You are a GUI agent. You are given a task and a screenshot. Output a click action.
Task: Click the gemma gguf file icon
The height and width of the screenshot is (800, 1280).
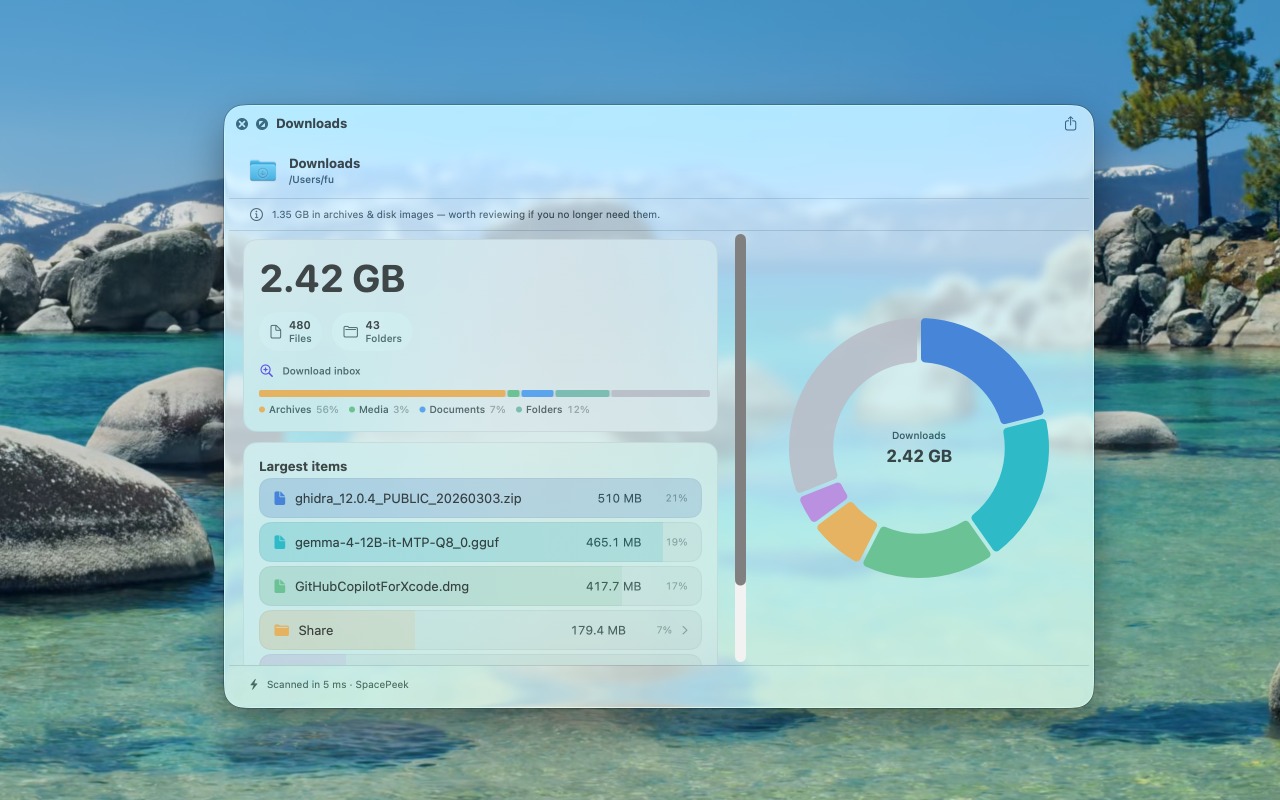(280, 542)
